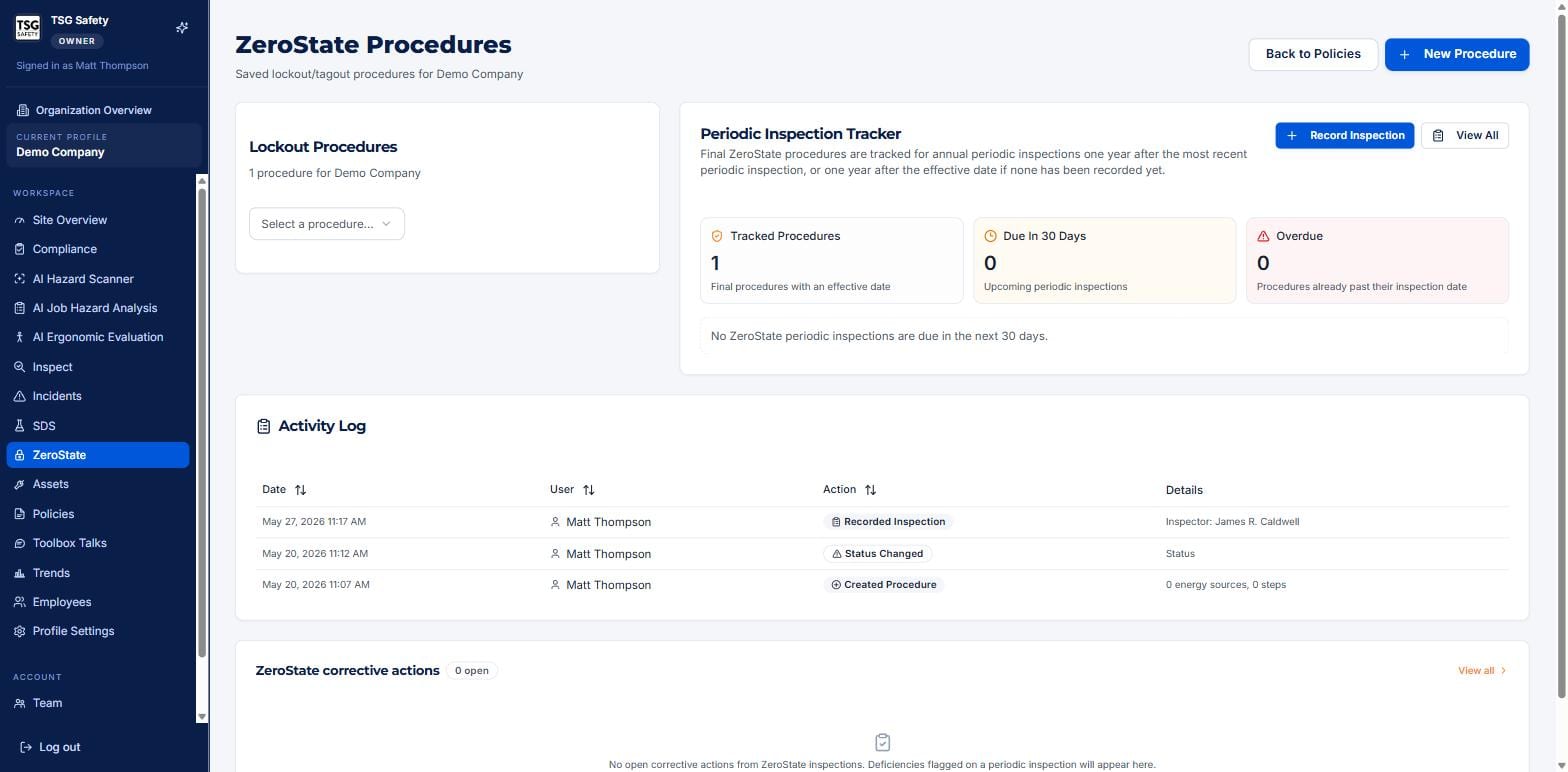1568x772 pixels.
Task: Click the Profile Settings gear icon
Action: click(19, 631)
